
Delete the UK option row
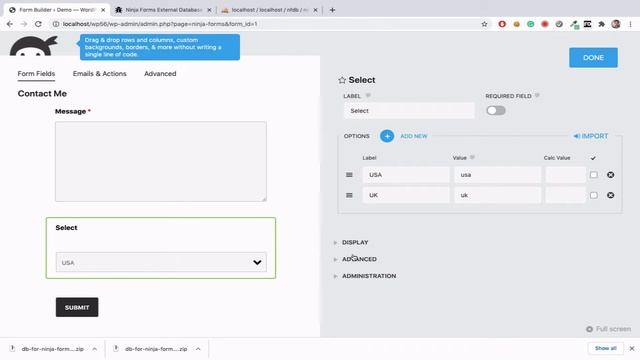[x=610, y=195]
